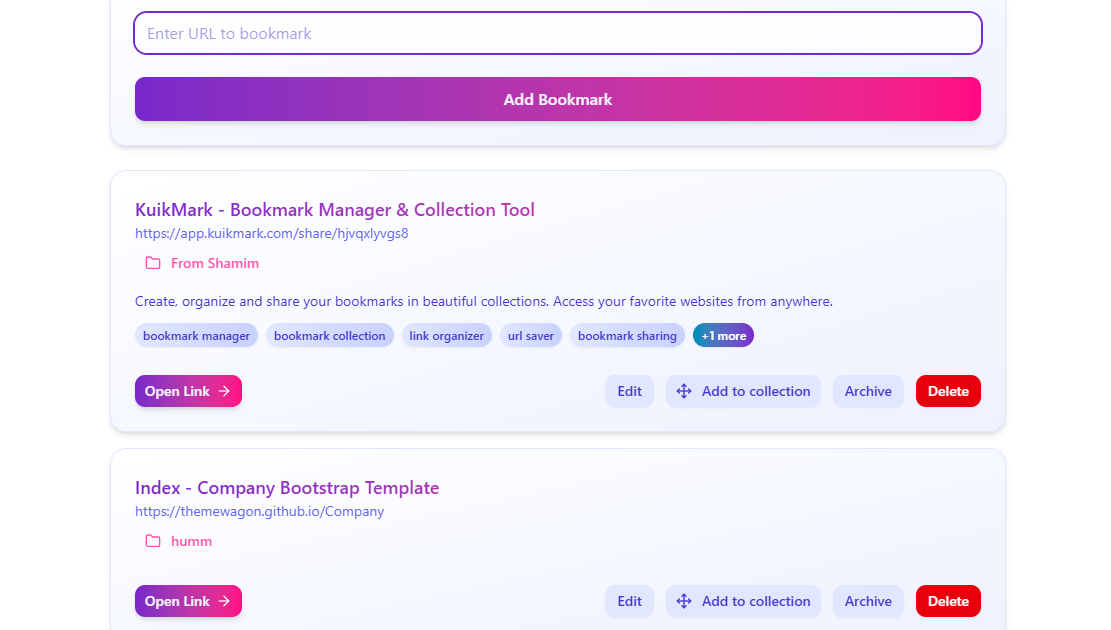This screenshot has width=1111, height=630.
Task: Select the bookmark manager tag
Action: pyautogui.click(x=196, y=336)
